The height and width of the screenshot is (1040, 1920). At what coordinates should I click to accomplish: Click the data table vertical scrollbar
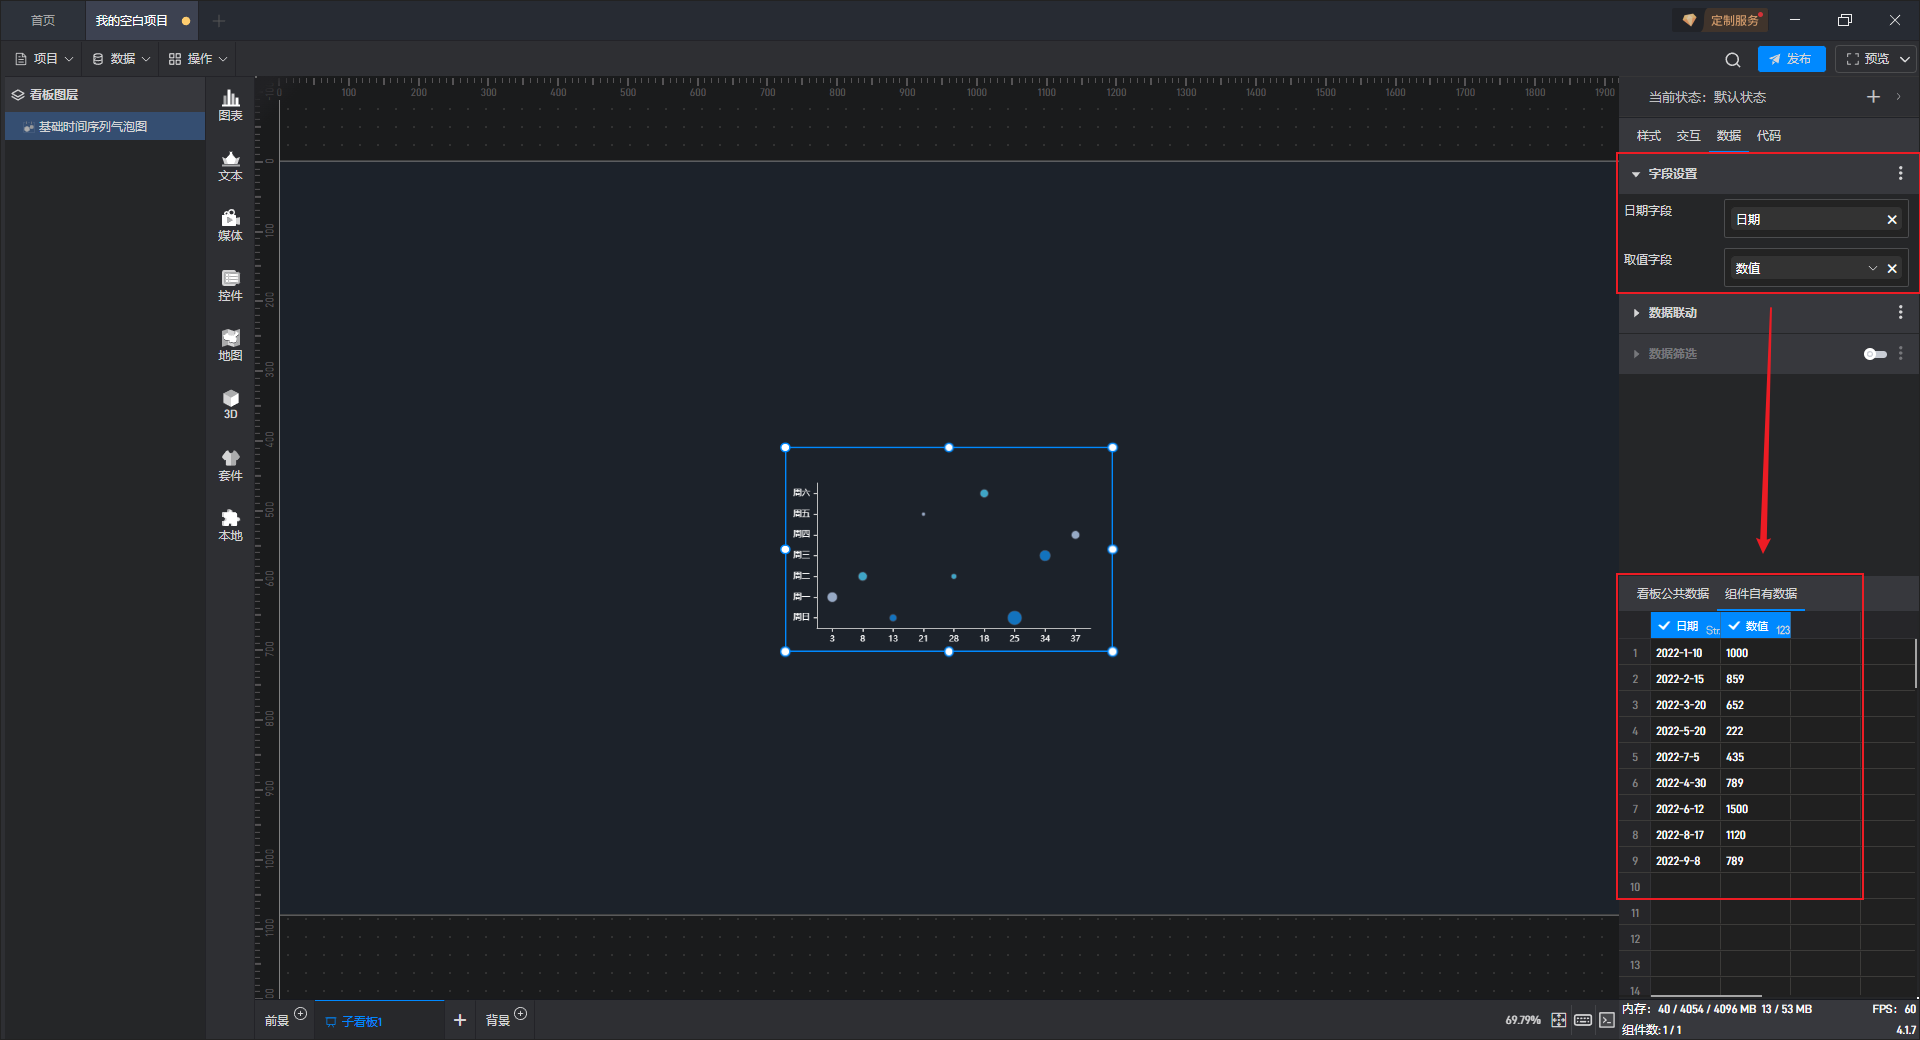click(x=1916, y=664)
